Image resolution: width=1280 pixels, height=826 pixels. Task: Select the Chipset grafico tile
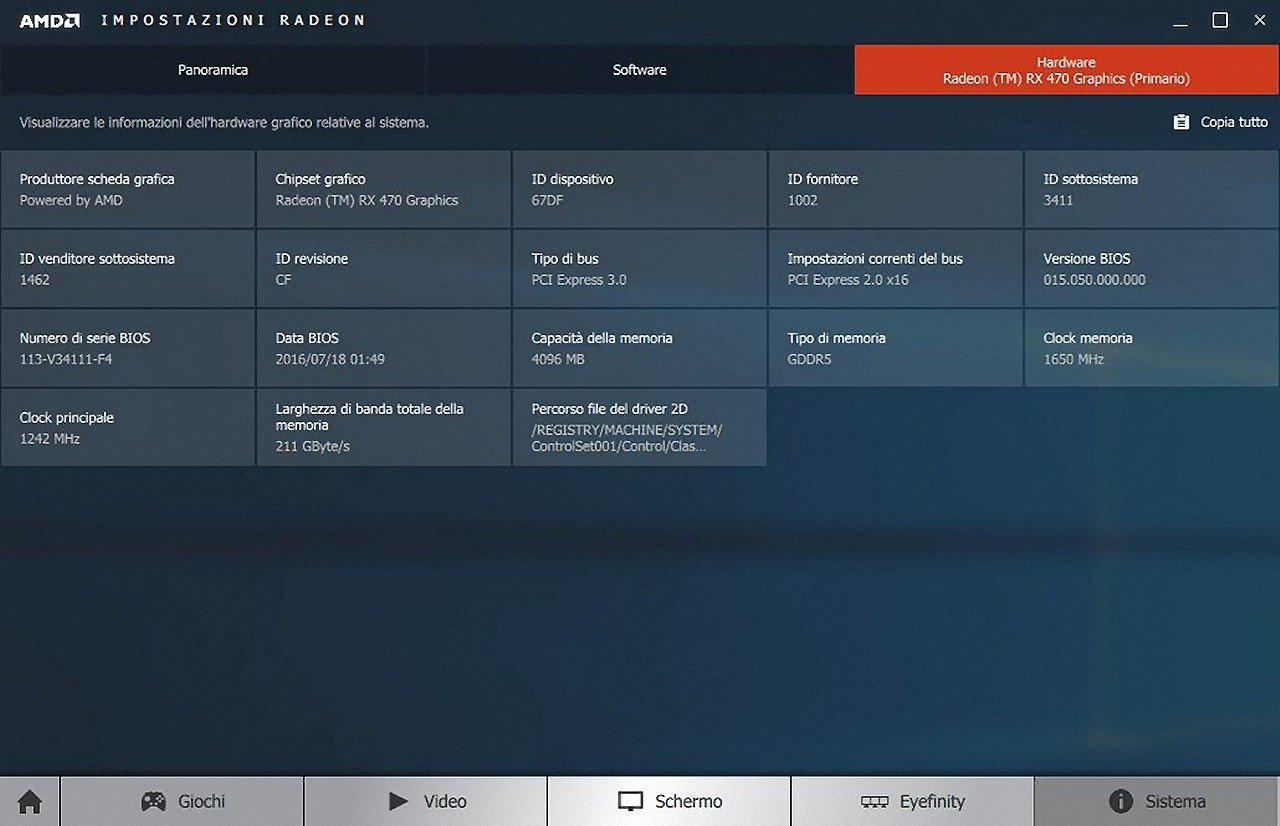pyautogui.click(x=384, y=189)
